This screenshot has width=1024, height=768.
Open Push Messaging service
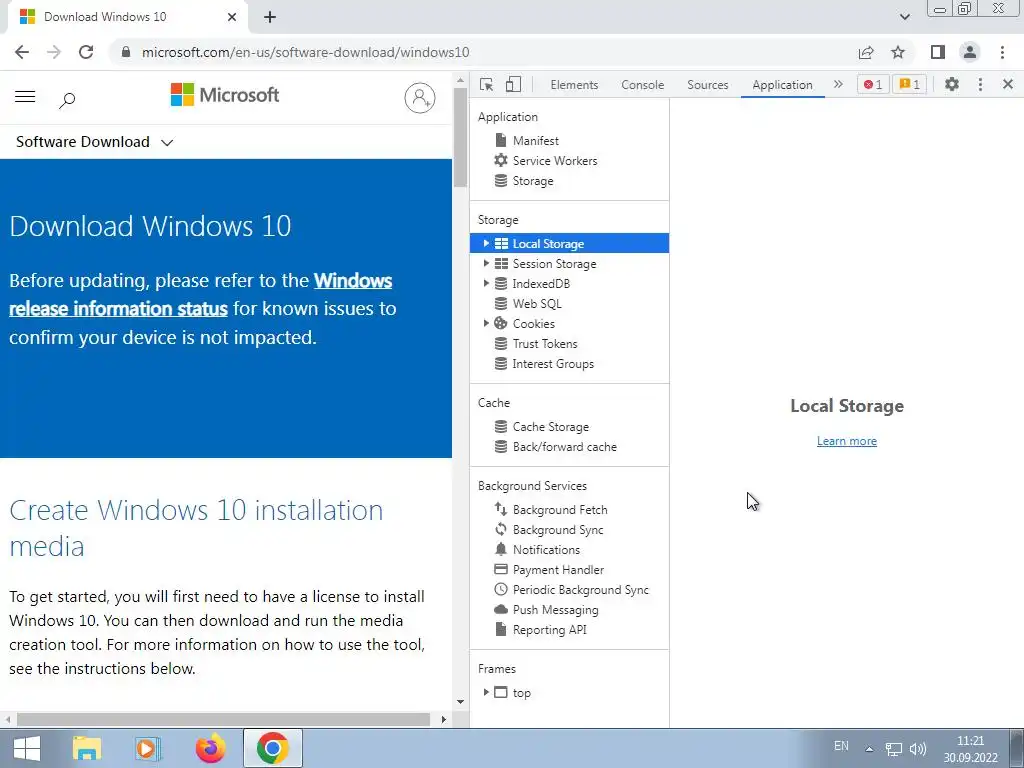click(555, 610)
